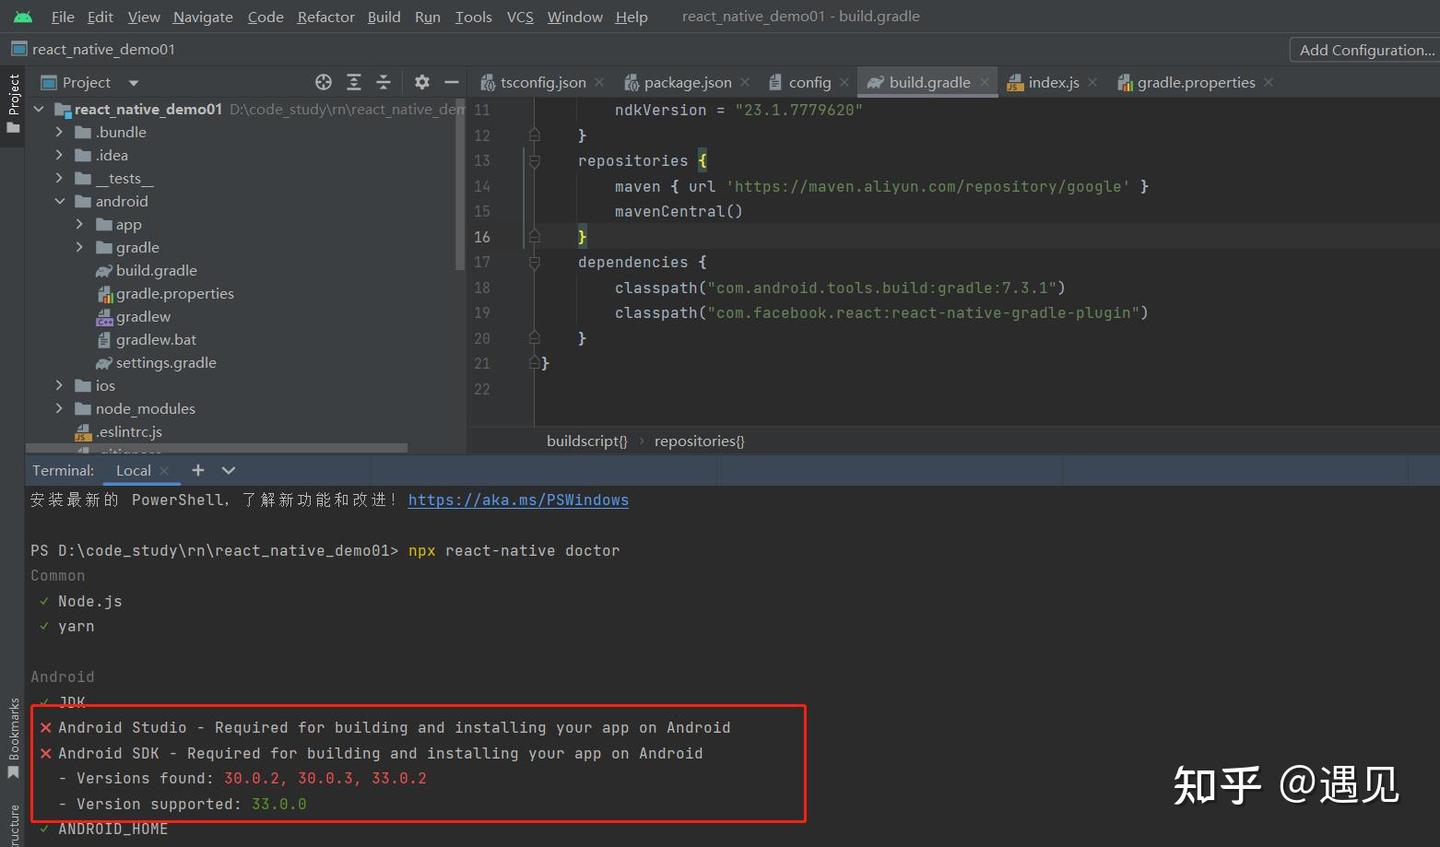Open the Refactor menu
This screenshot has width=1440, height=847.
[325, 16]
